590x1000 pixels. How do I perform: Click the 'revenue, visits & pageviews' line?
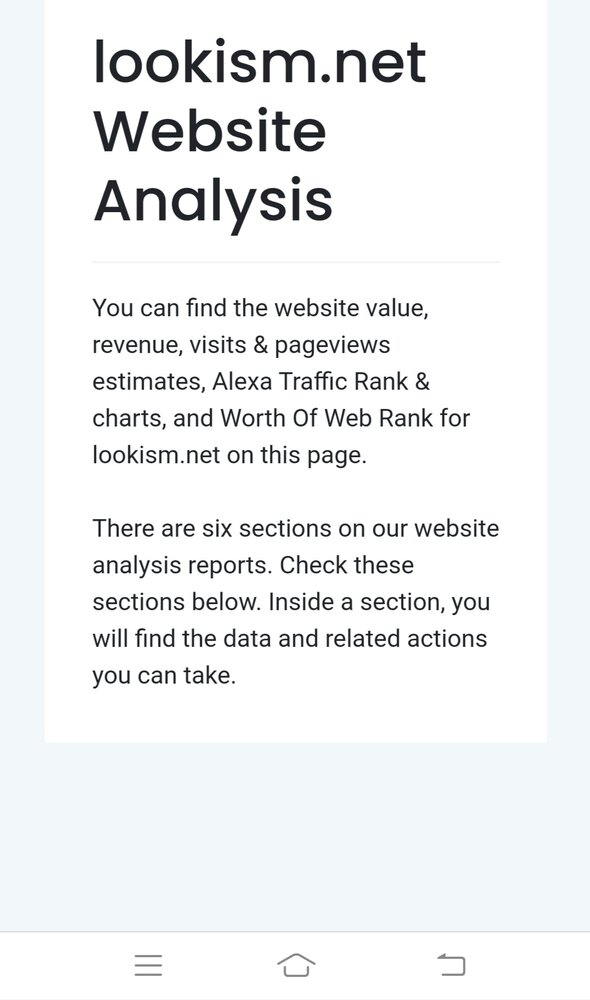pos(241,345)
